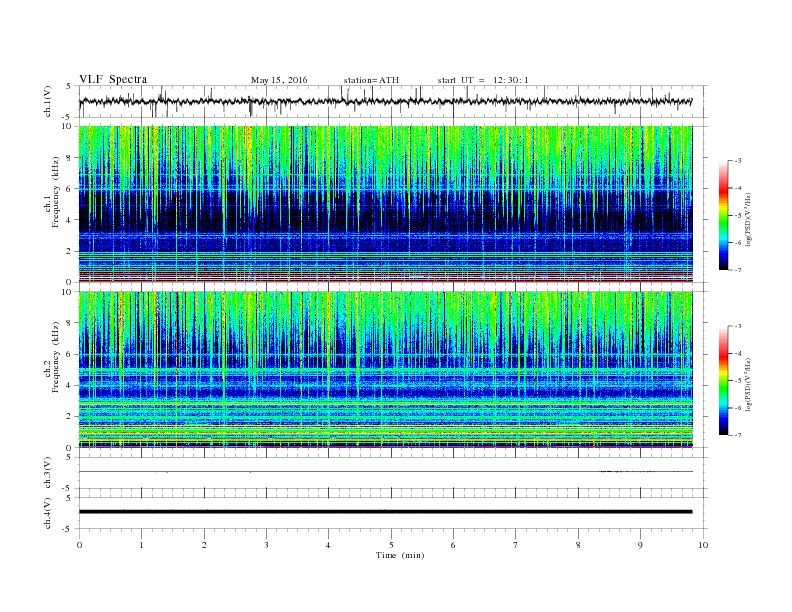This screenshot has width=792, height=612.
Task: Click the time axis tick label "1"
Action: pyautogui.click(x=141, y=545)
